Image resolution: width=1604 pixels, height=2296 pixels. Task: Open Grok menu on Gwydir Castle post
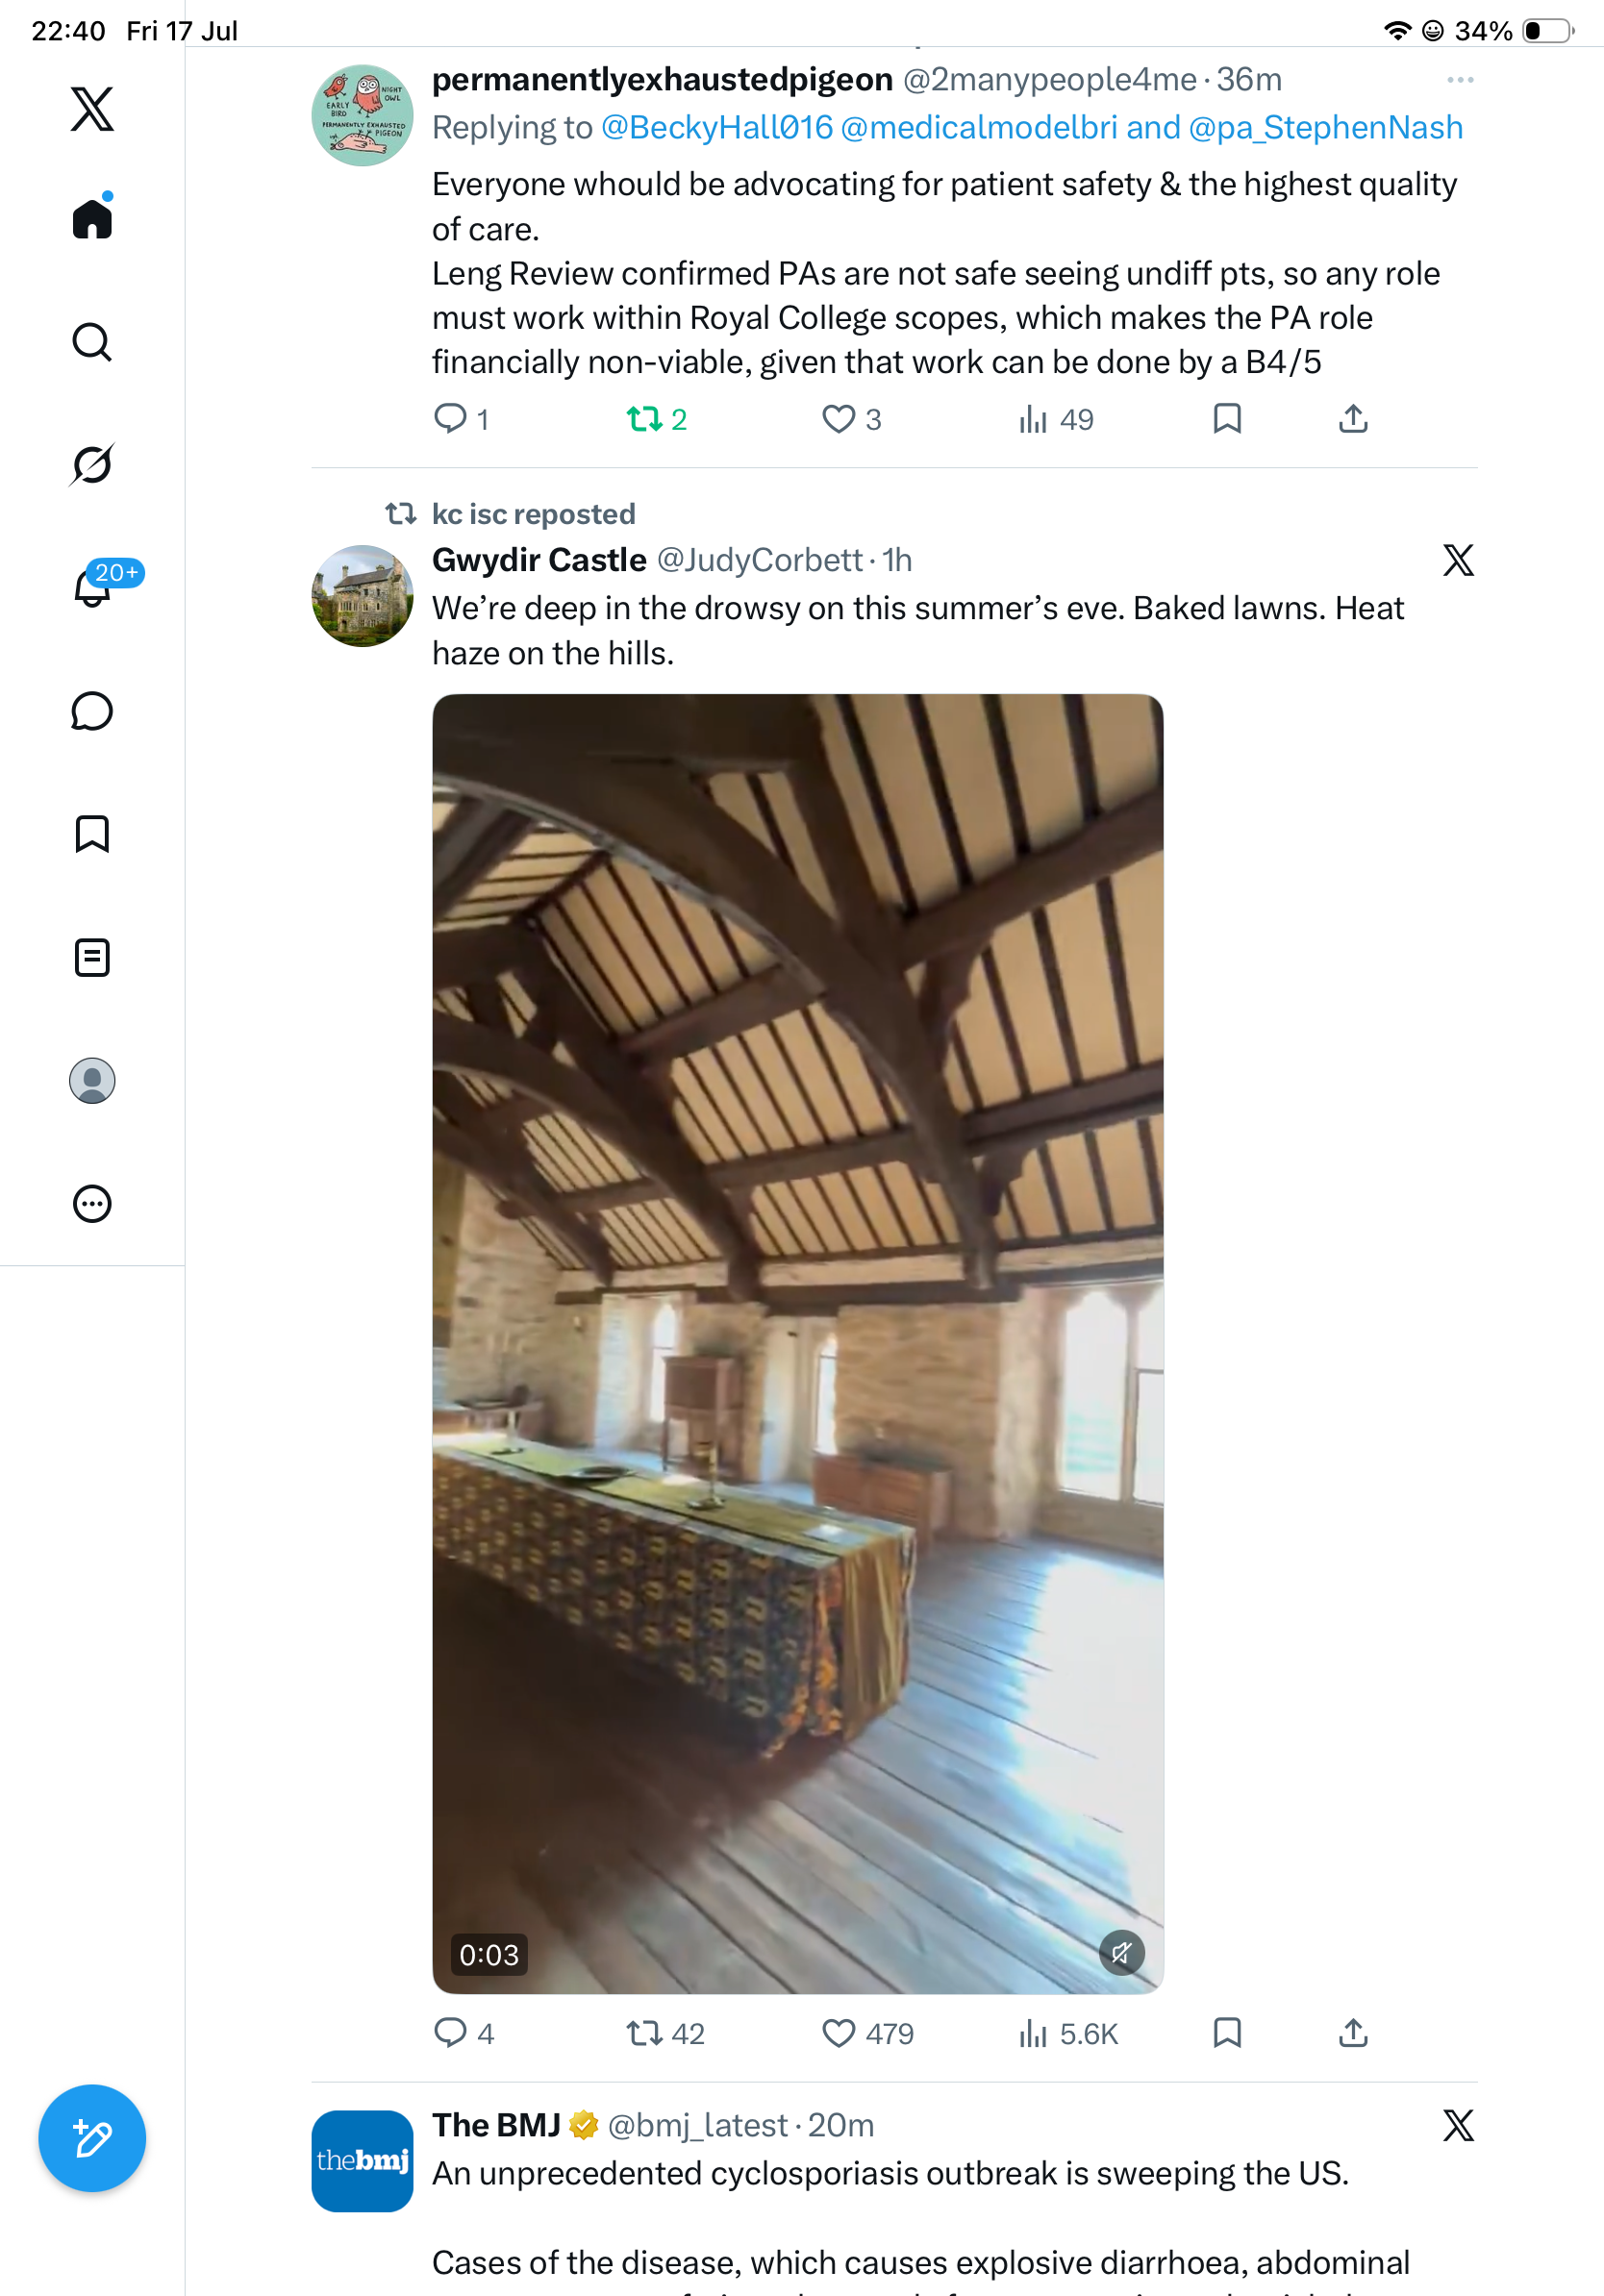[x=1459, y=560]
